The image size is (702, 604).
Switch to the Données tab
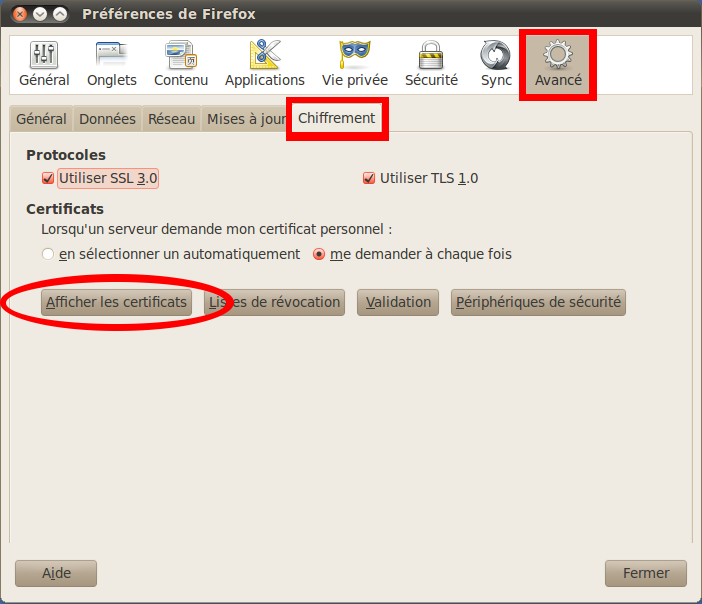[x=107, y=119]
